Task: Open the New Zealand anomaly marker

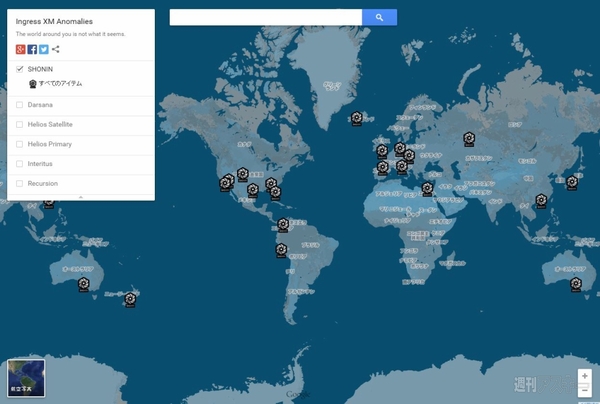Action: [x=130, y=300]
